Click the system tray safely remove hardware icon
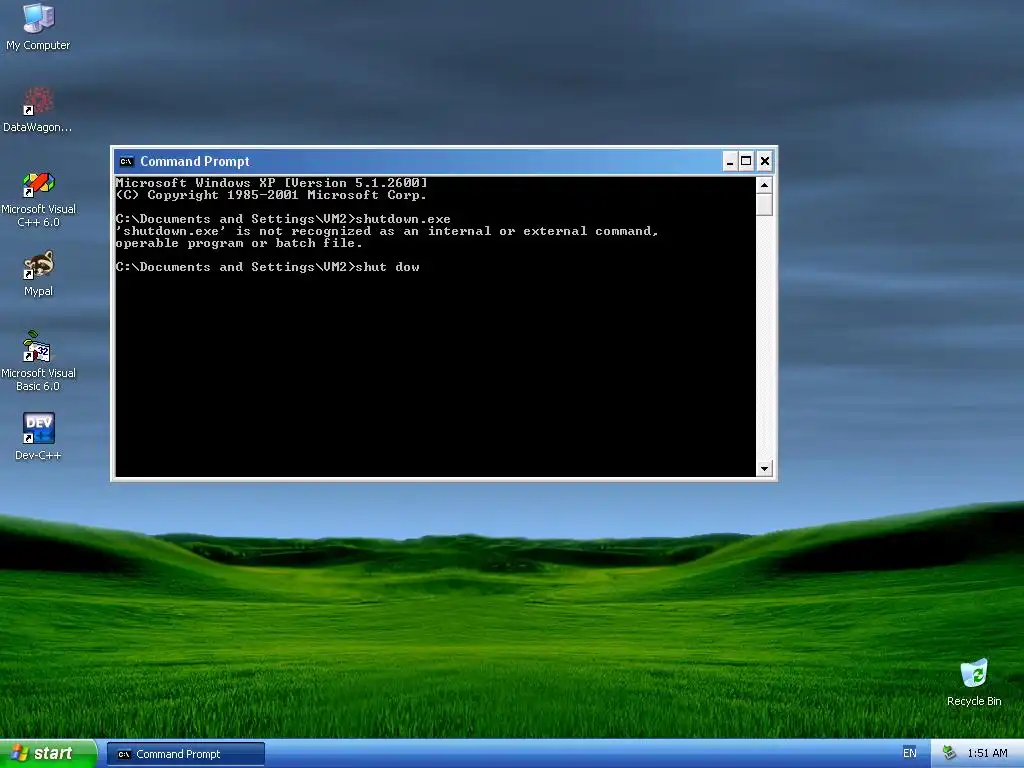 click(x=949, y=753)
